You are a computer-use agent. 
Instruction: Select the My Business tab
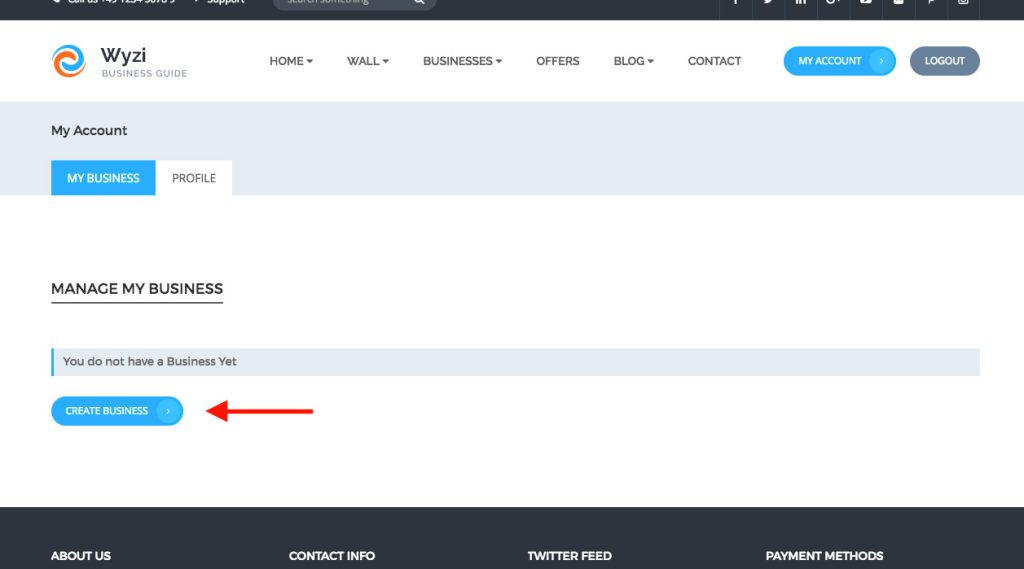[x=103, y=178]
